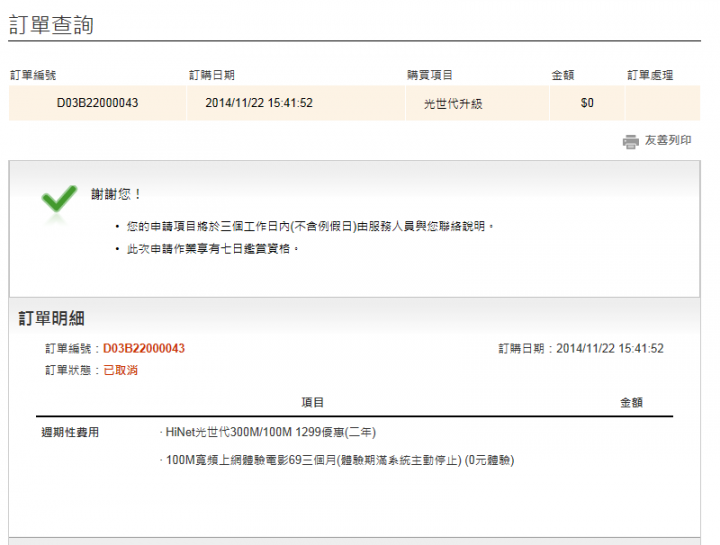Click the 訂單明細 section heading

(x=51, y=318)
